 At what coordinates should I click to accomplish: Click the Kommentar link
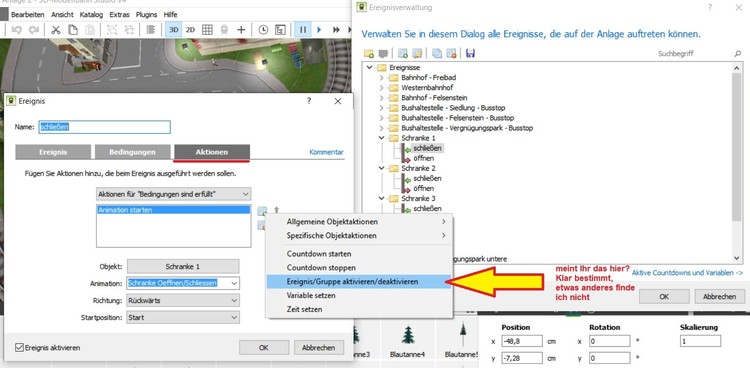coord(327,152)
